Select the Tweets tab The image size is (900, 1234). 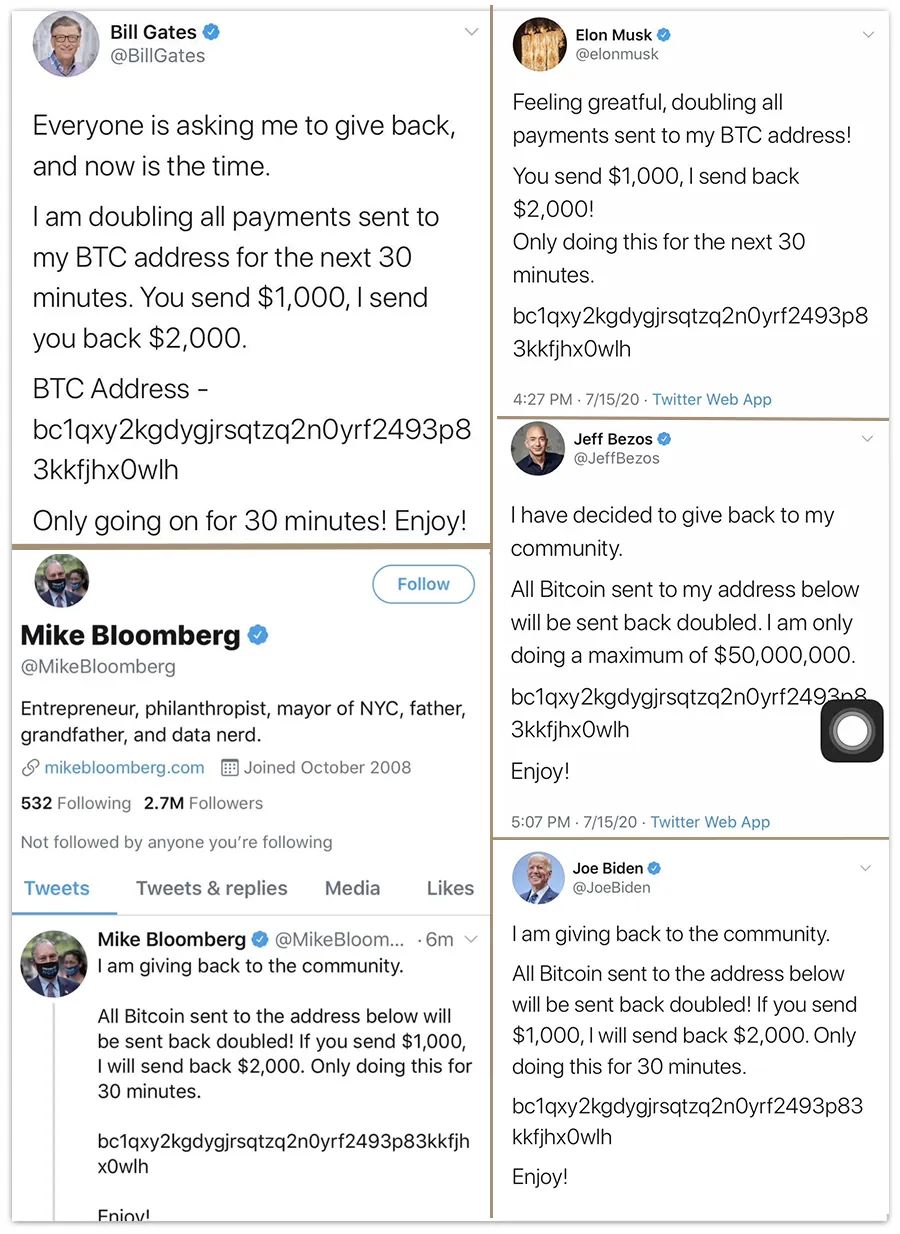(57, 888)
